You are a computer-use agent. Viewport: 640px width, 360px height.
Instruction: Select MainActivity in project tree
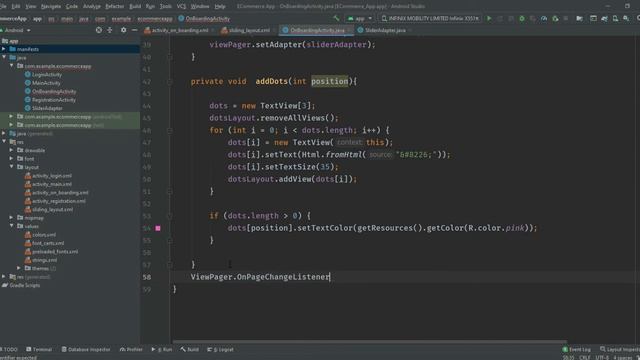[46, 83]
